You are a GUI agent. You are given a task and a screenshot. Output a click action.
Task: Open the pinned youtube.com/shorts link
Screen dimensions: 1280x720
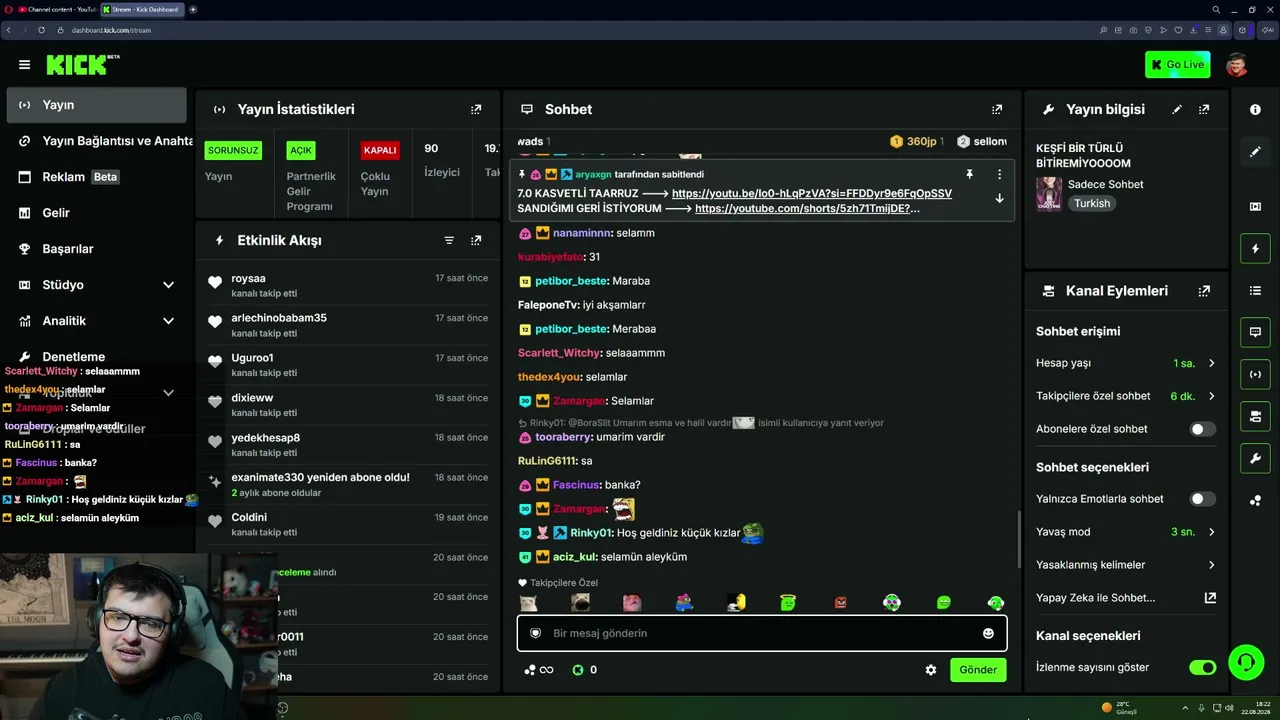(x=808, y=208)
